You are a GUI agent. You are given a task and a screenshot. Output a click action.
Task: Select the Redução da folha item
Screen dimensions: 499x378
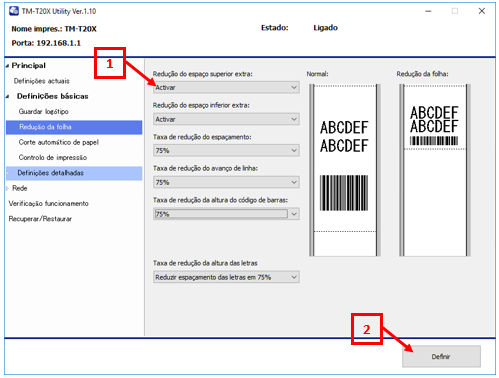coord(74,127)
